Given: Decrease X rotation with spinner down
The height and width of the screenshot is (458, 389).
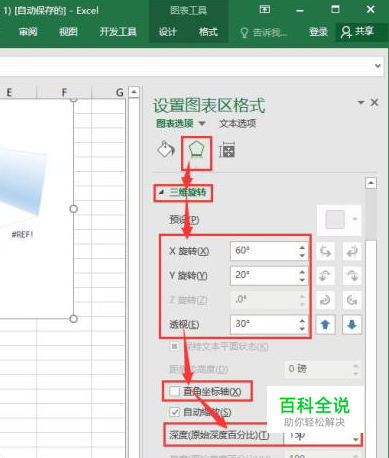Looking at the screenshot, I should [x=302, y=255].
